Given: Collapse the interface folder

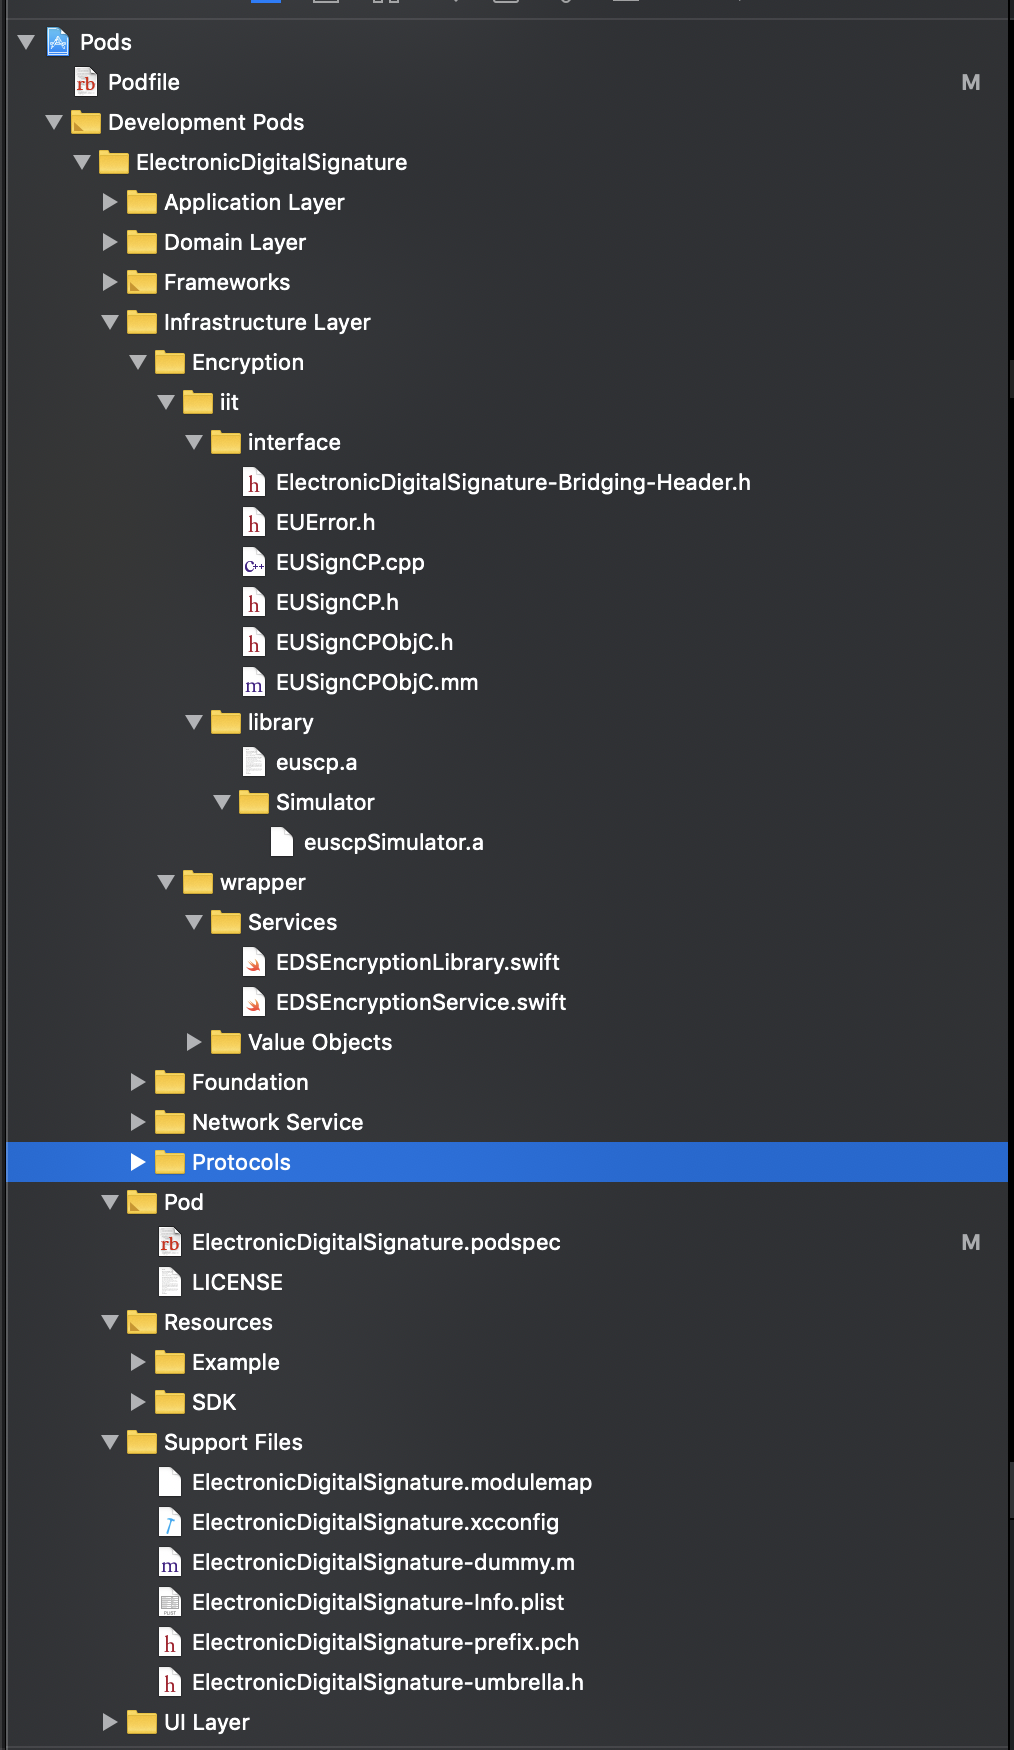Looking at the screenshot, I should [194, 442].
